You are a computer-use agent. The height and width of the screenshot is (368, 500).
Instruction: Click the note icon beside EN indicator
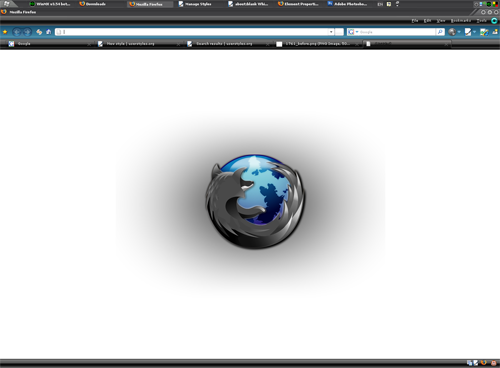point(389,4)
